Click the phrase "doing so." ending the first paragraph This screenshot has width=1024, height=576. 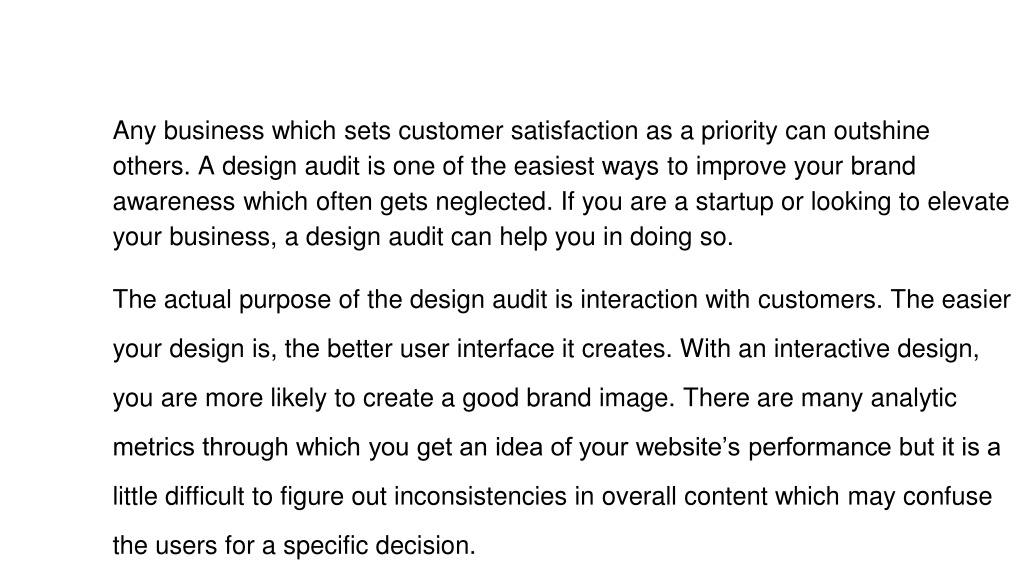coord(681,237)
